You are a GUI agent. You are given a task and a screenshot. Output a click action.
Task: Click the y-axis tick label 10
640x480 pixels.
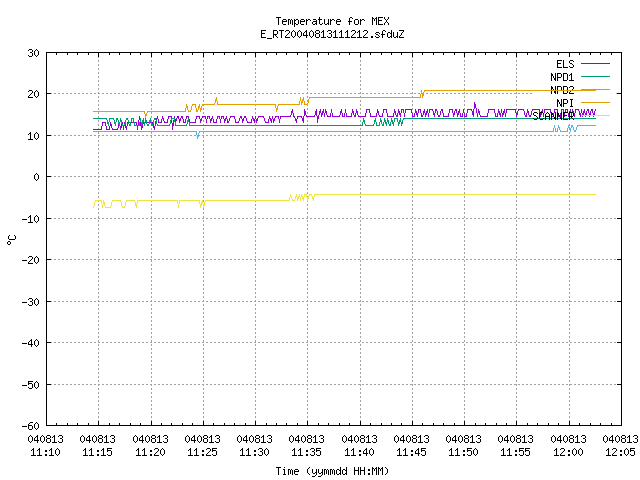(33, 136)
